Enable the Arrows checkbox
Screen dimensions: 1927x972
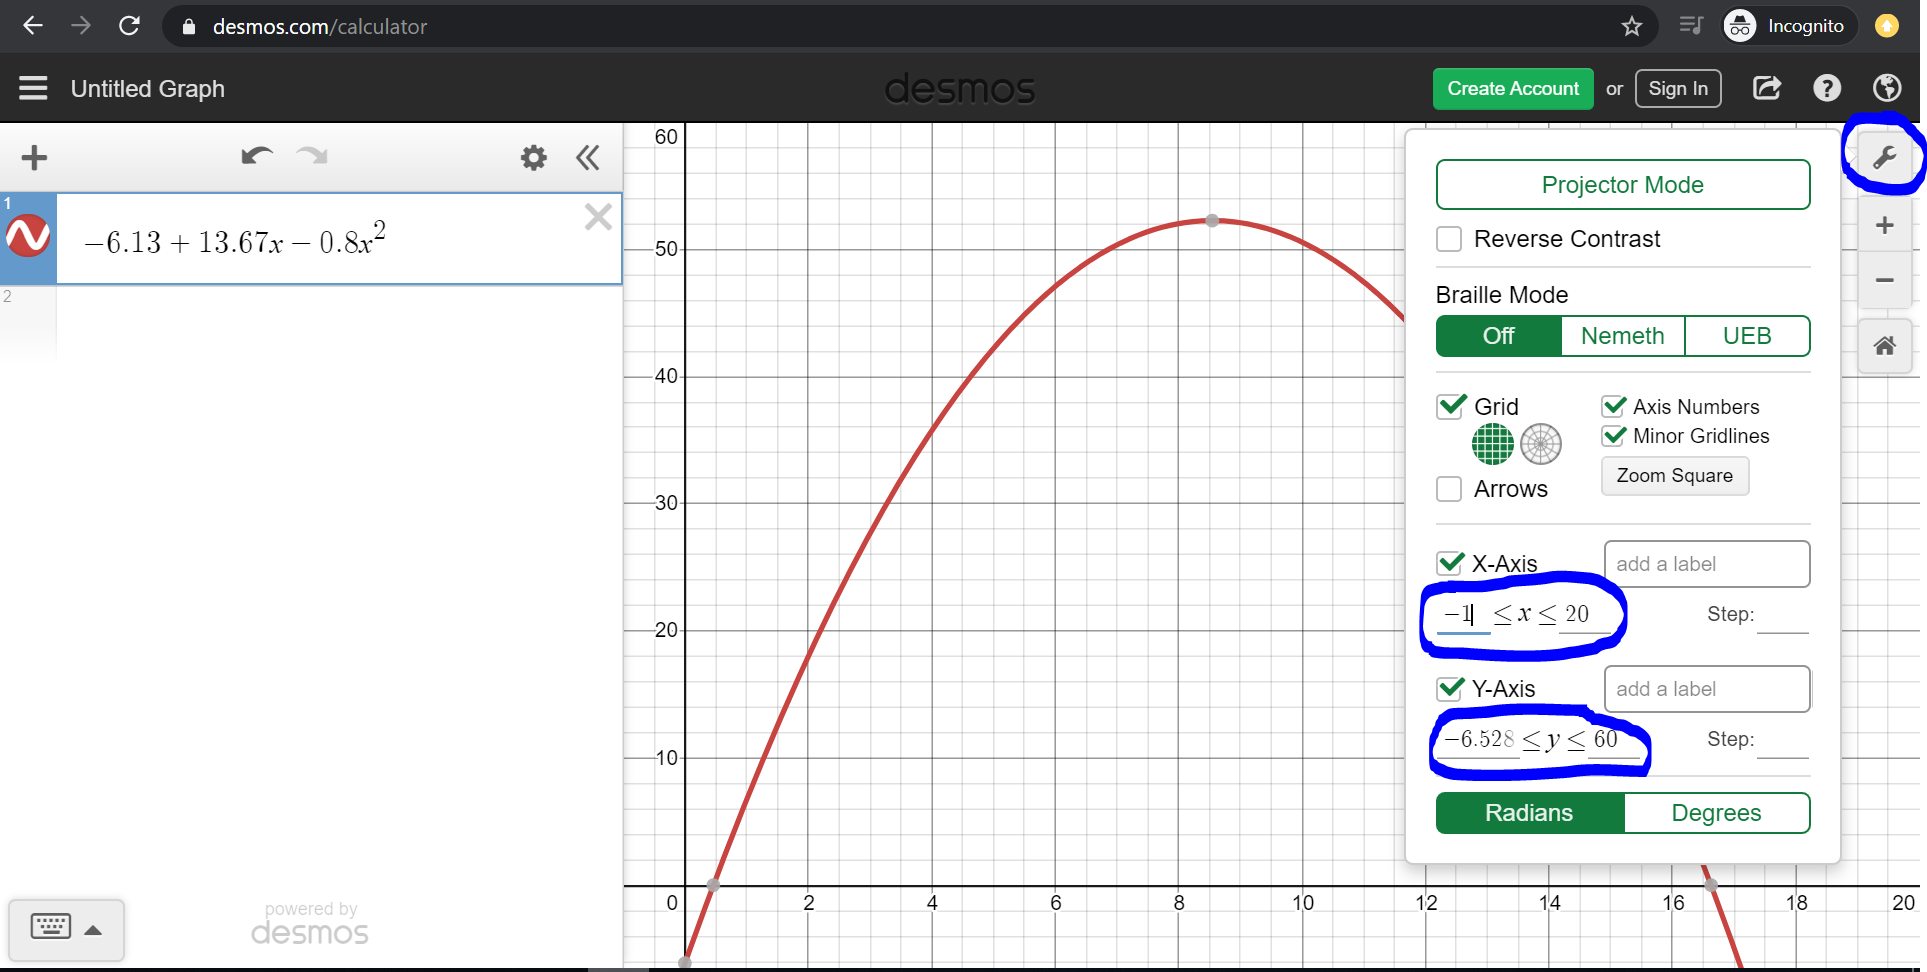1449,489
